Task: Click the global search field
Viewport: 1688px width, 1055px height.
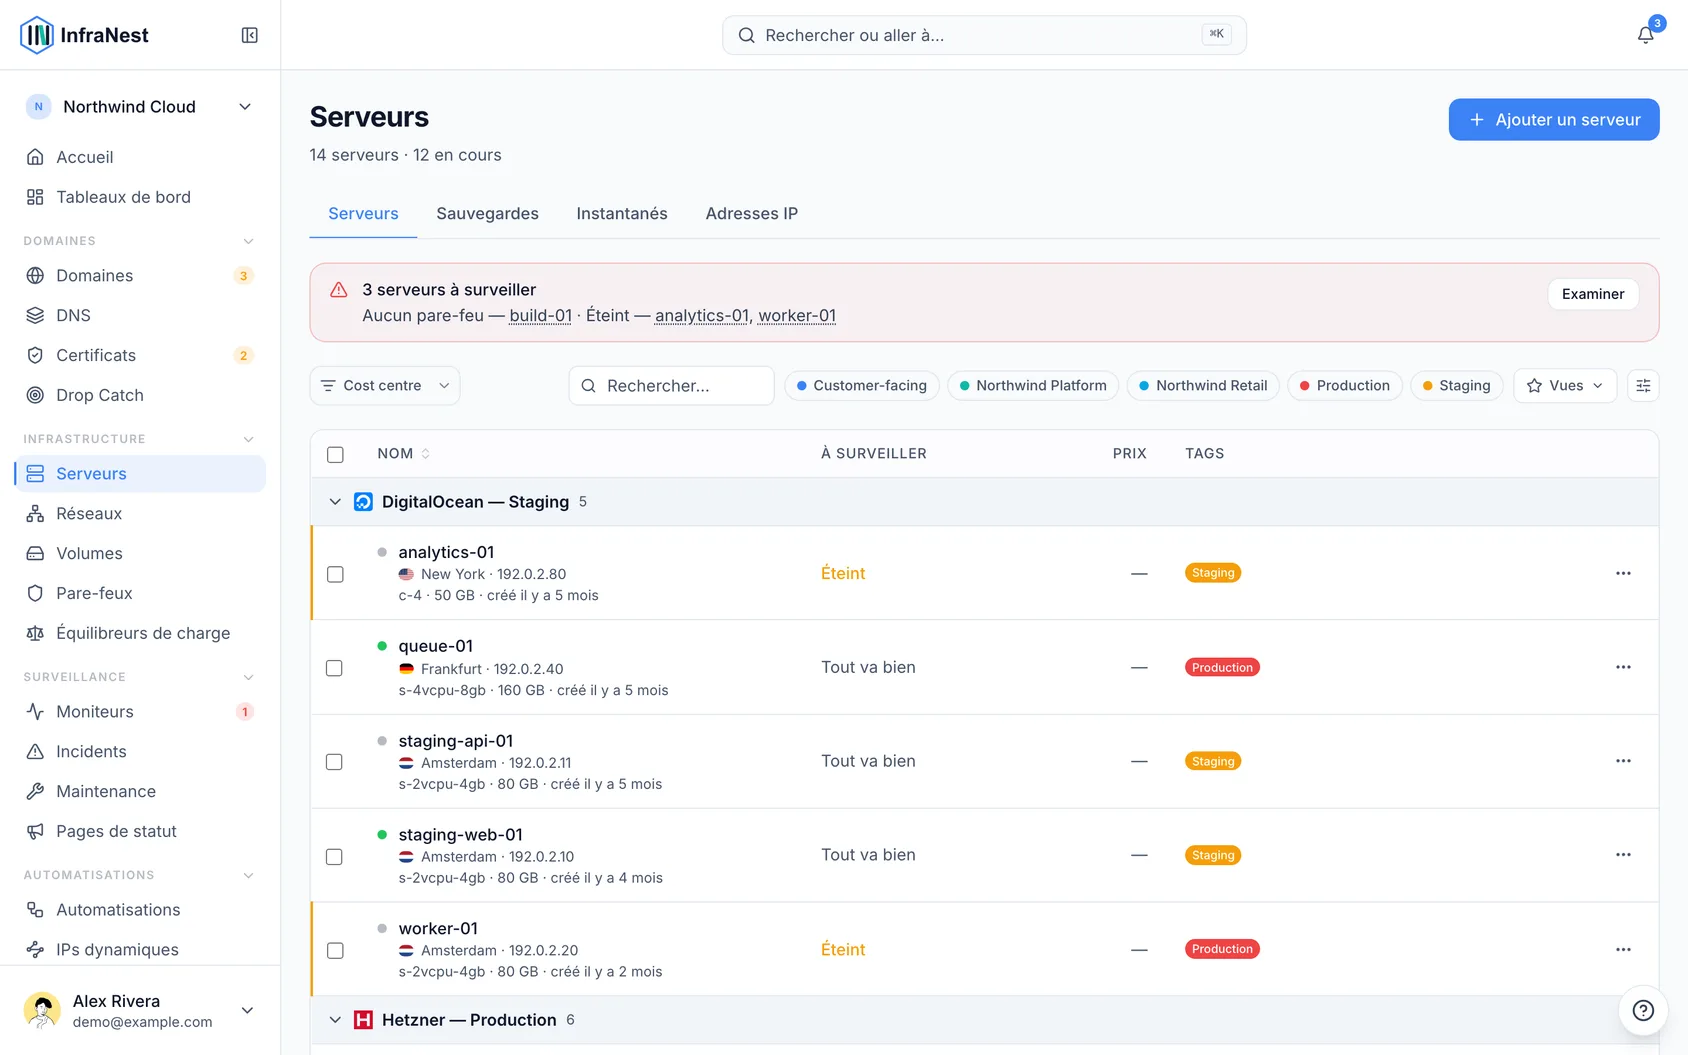Action: click(x=984, y=35)
